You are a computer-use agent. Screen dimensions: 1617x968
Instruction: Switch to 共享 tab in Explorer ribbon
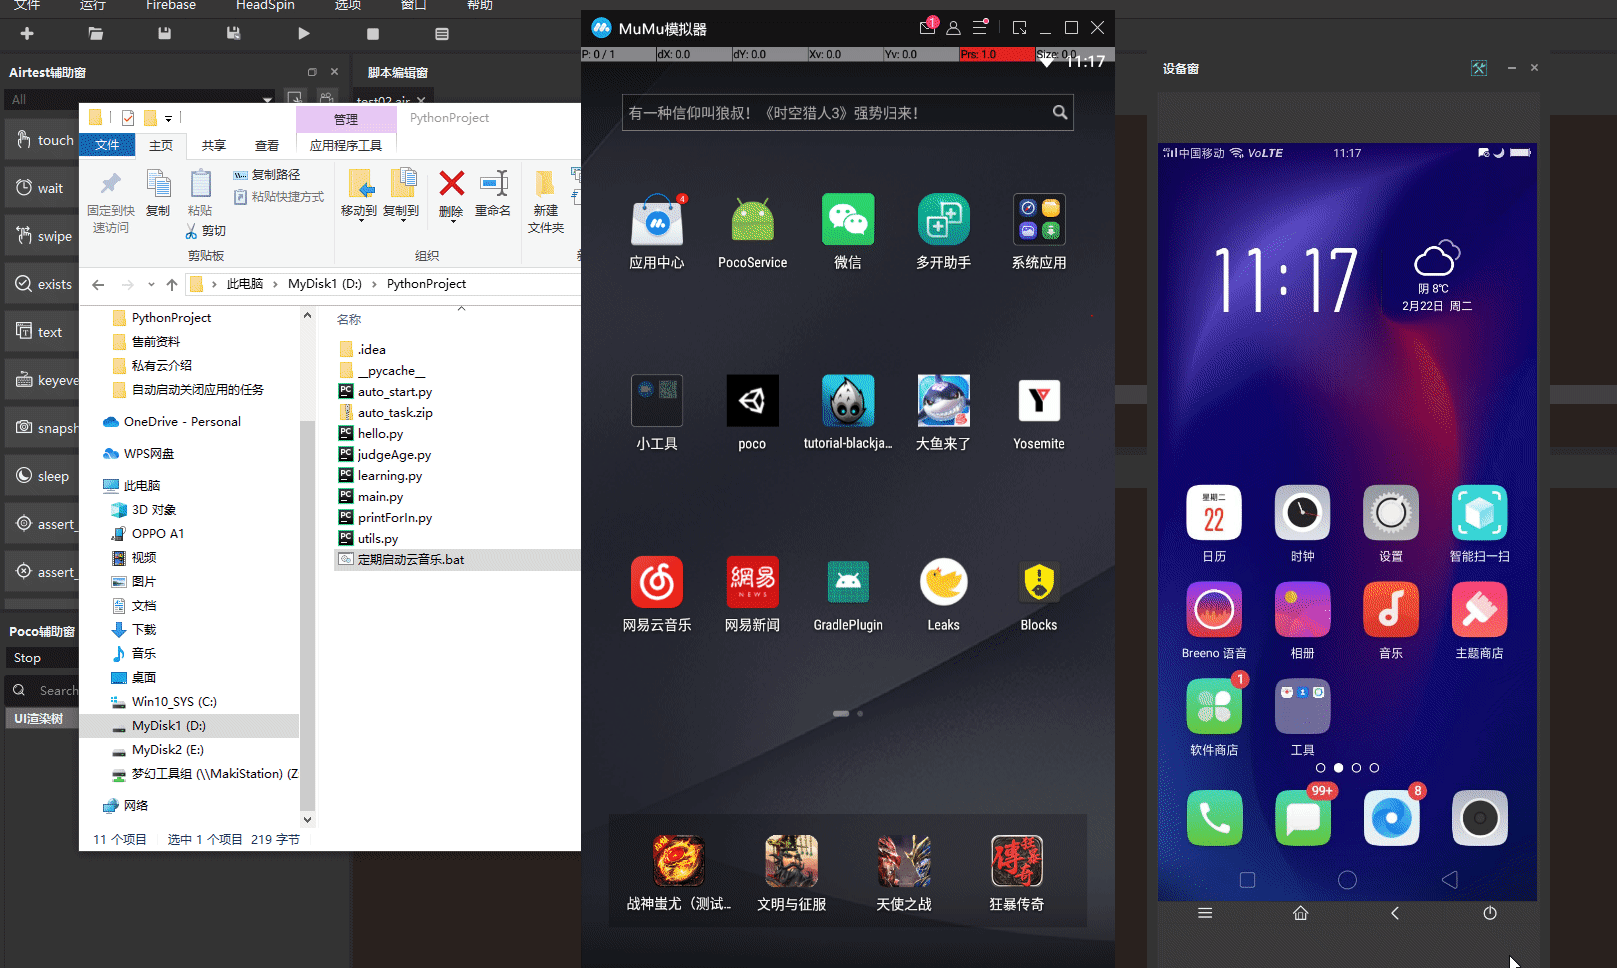click(214, 145)
